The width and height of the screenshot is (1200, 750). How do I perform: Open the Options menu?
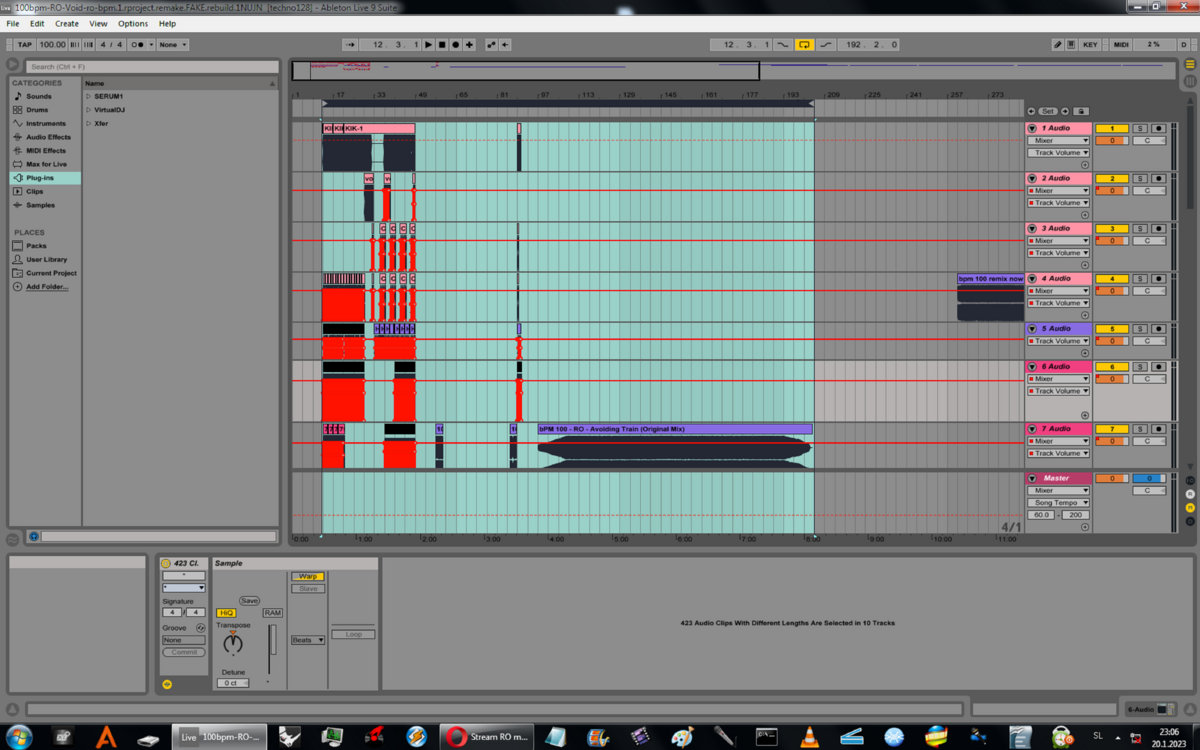(x=132, y=23)
